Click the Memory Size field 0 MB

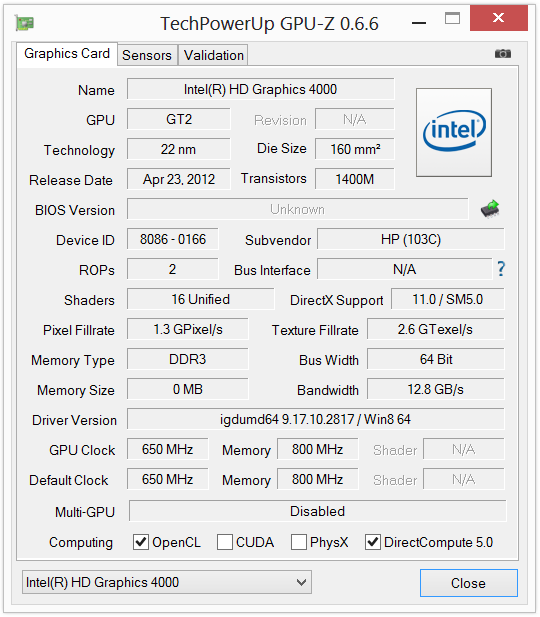tap(188, 390)
